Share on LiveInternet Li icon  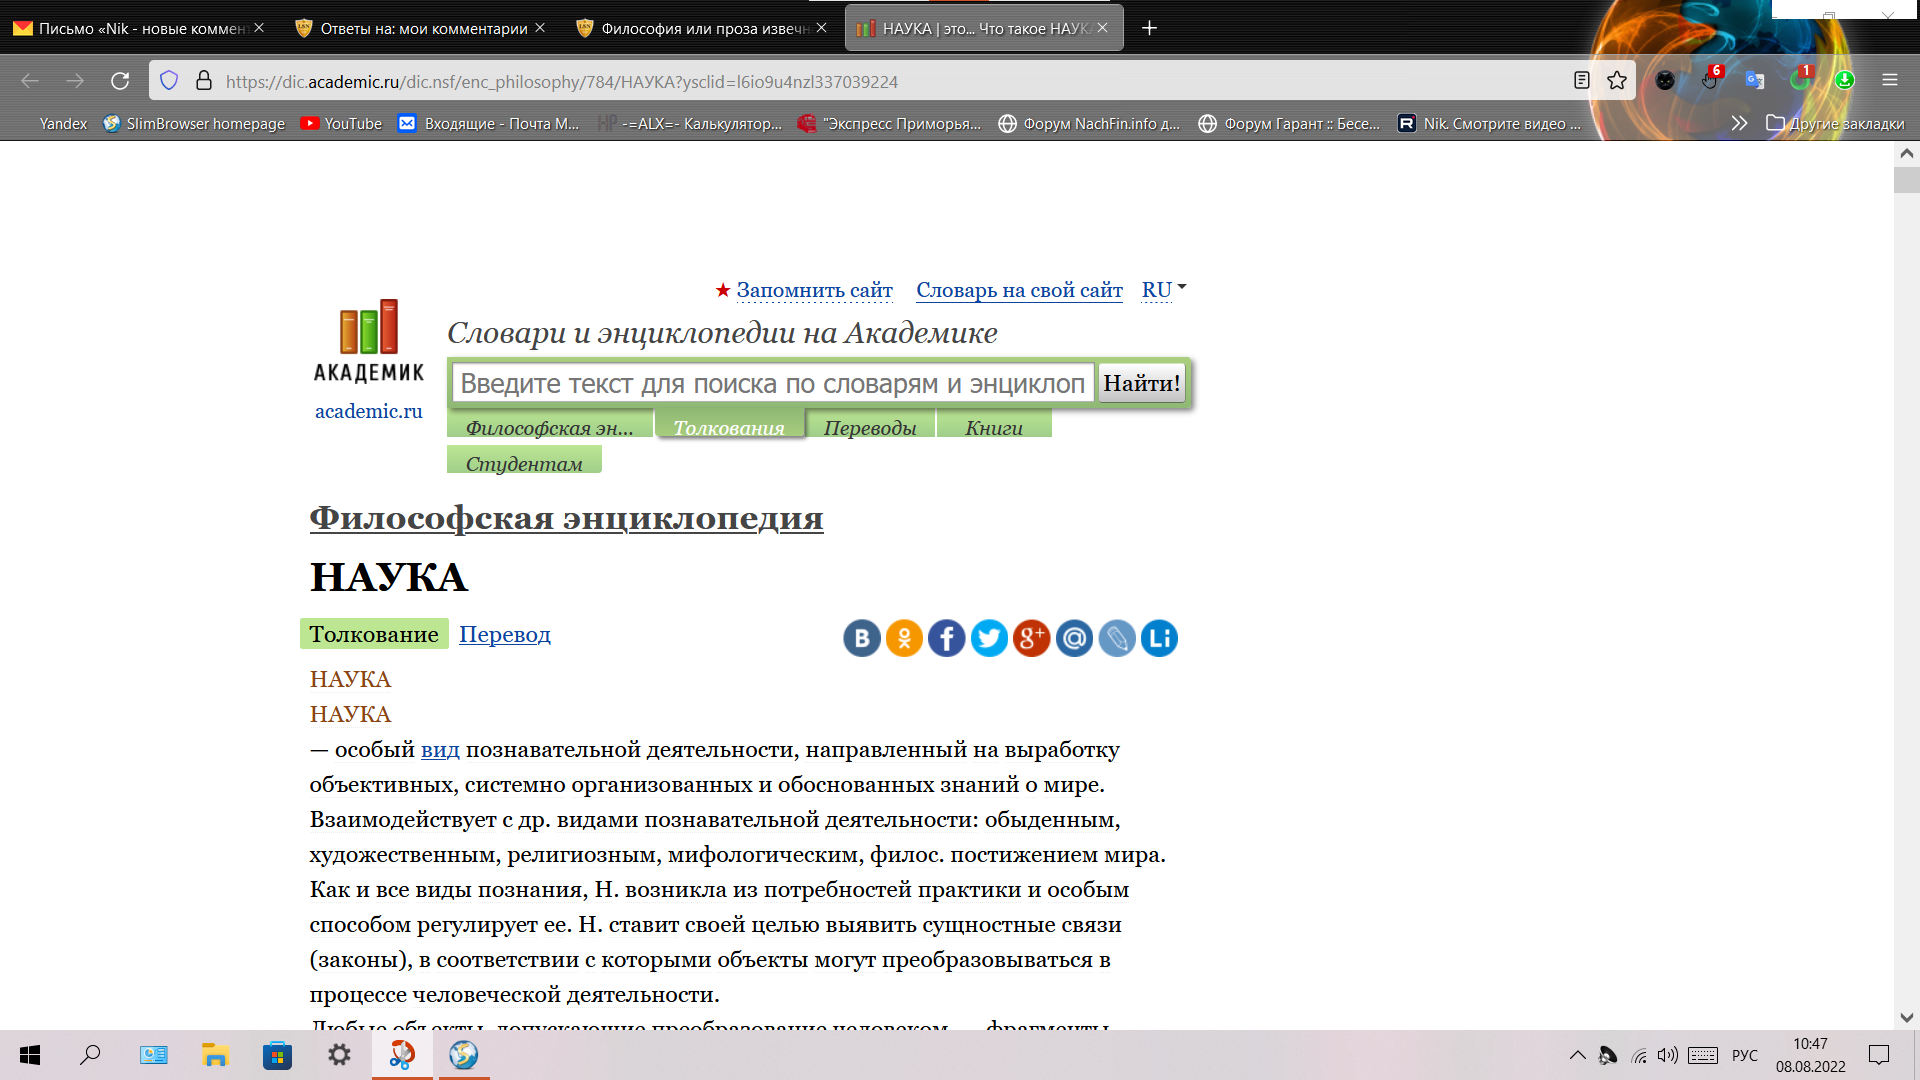point(1159,638)
